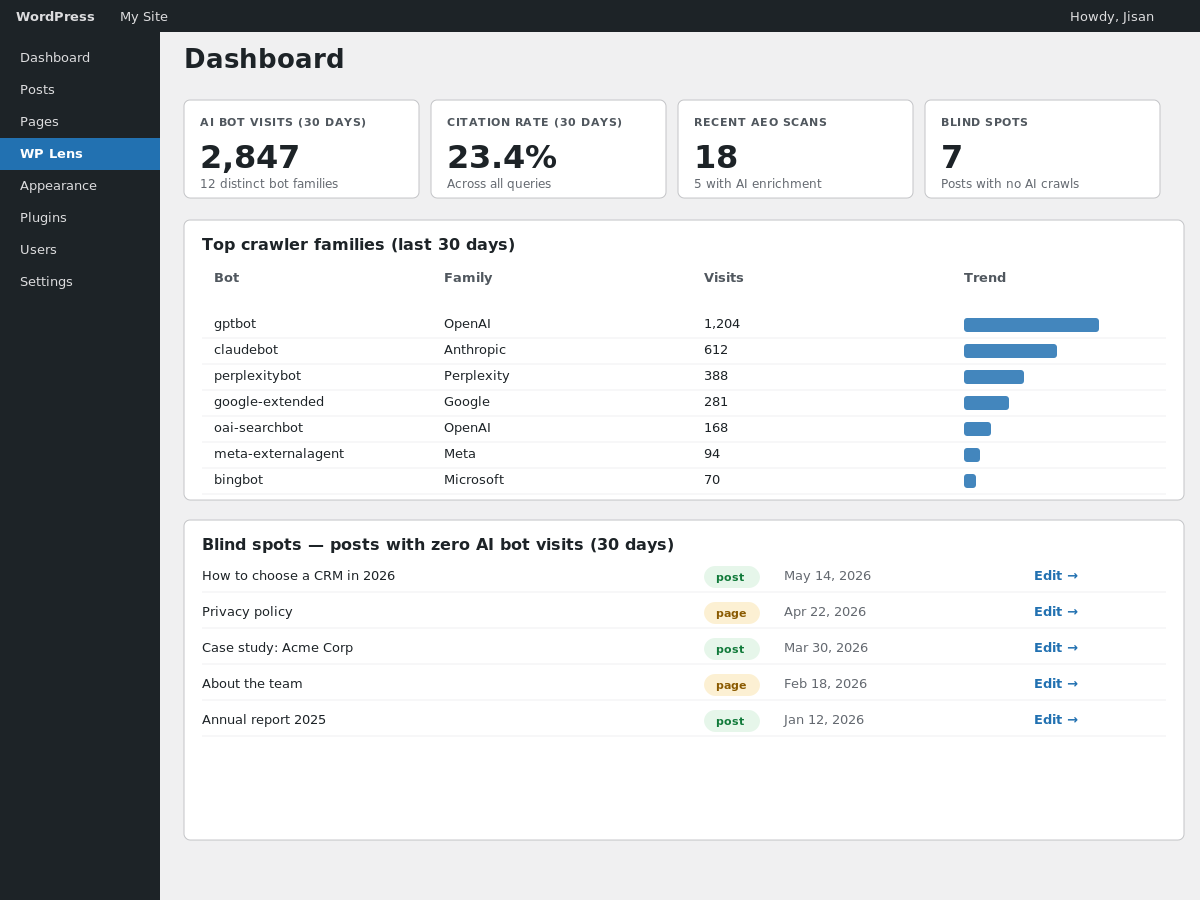Click the Bot column header
Image resolution: width=1200 pixels, height=900 pixels.
[226, 278]
